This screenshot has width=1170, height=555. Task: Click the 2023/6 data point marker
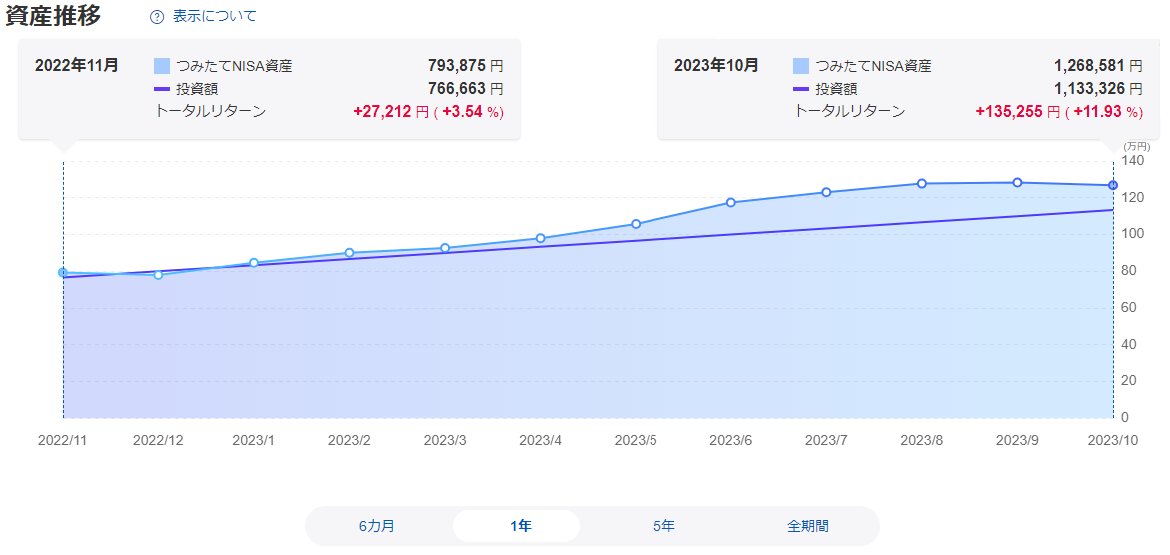731,202
